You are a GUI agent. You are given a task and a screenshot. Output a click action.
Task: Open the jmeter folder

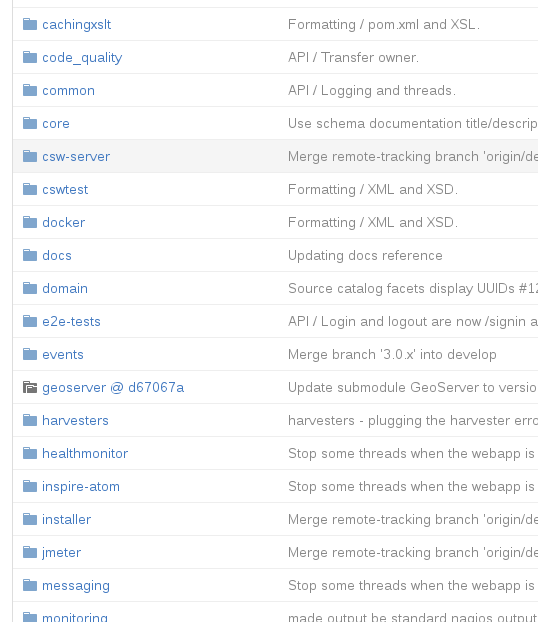point(61,552)
